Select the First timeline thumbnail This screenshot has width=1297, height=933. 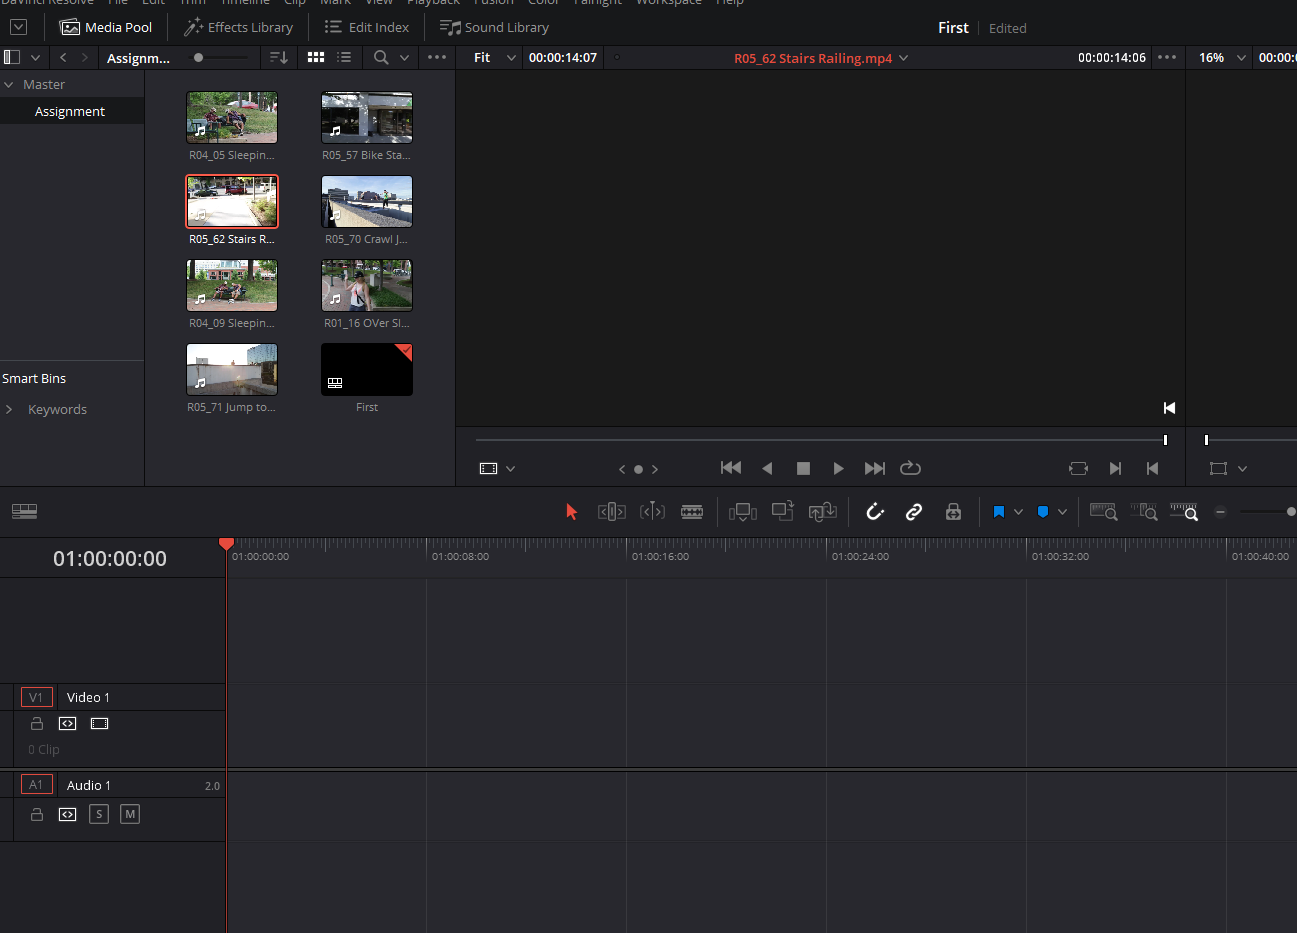(367, 369)
